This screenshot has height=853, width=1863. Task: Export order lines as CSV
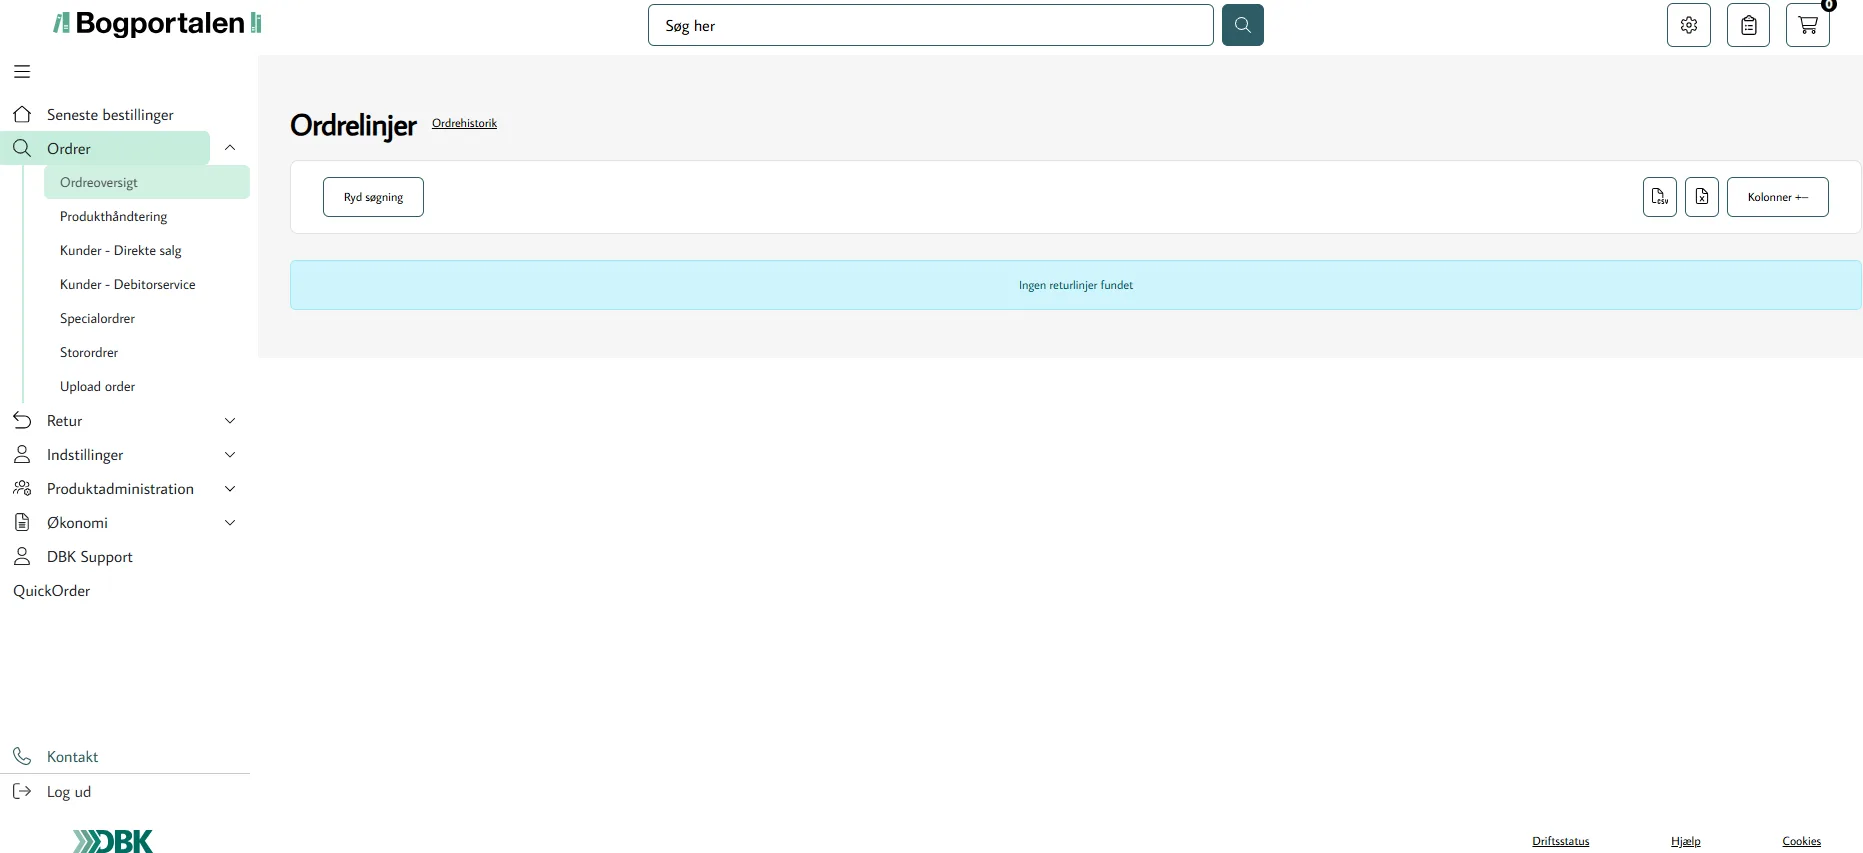(1659, 197)
